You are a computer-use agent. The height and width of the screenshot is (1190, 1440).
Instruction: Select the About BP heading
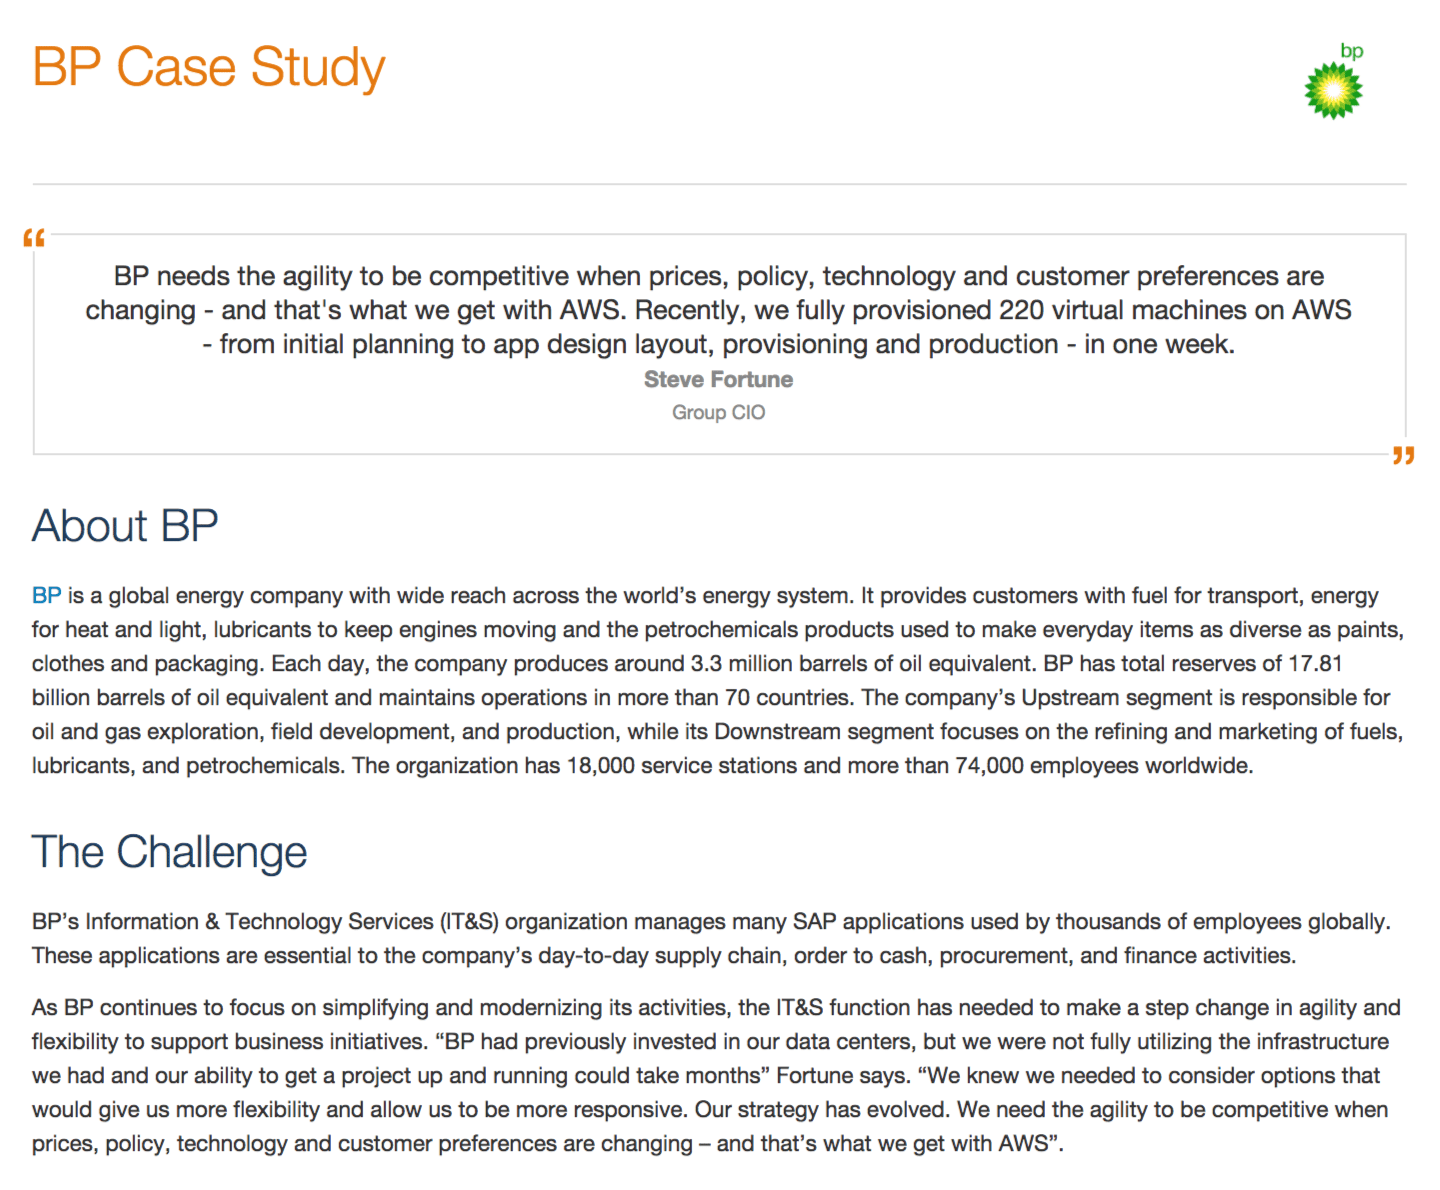pos(125,526)
